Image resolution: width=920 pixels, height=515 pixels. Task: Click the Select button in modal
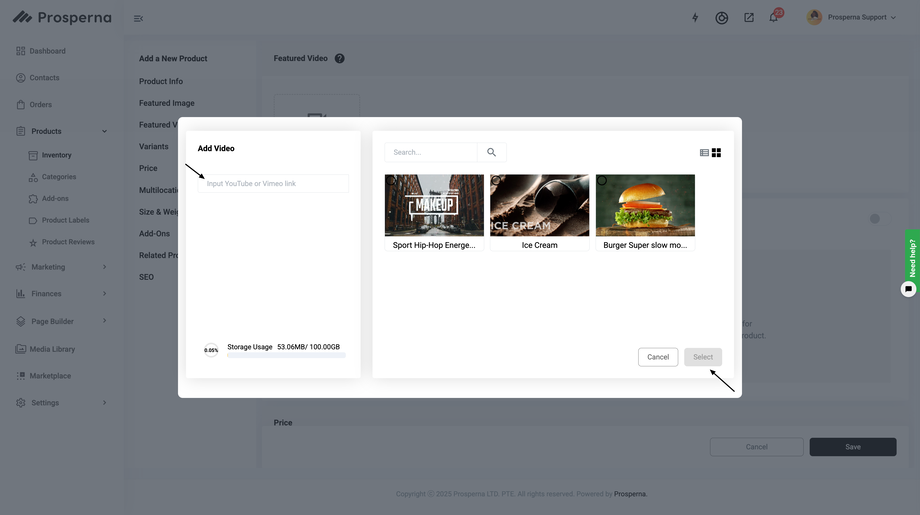(703, 357)
